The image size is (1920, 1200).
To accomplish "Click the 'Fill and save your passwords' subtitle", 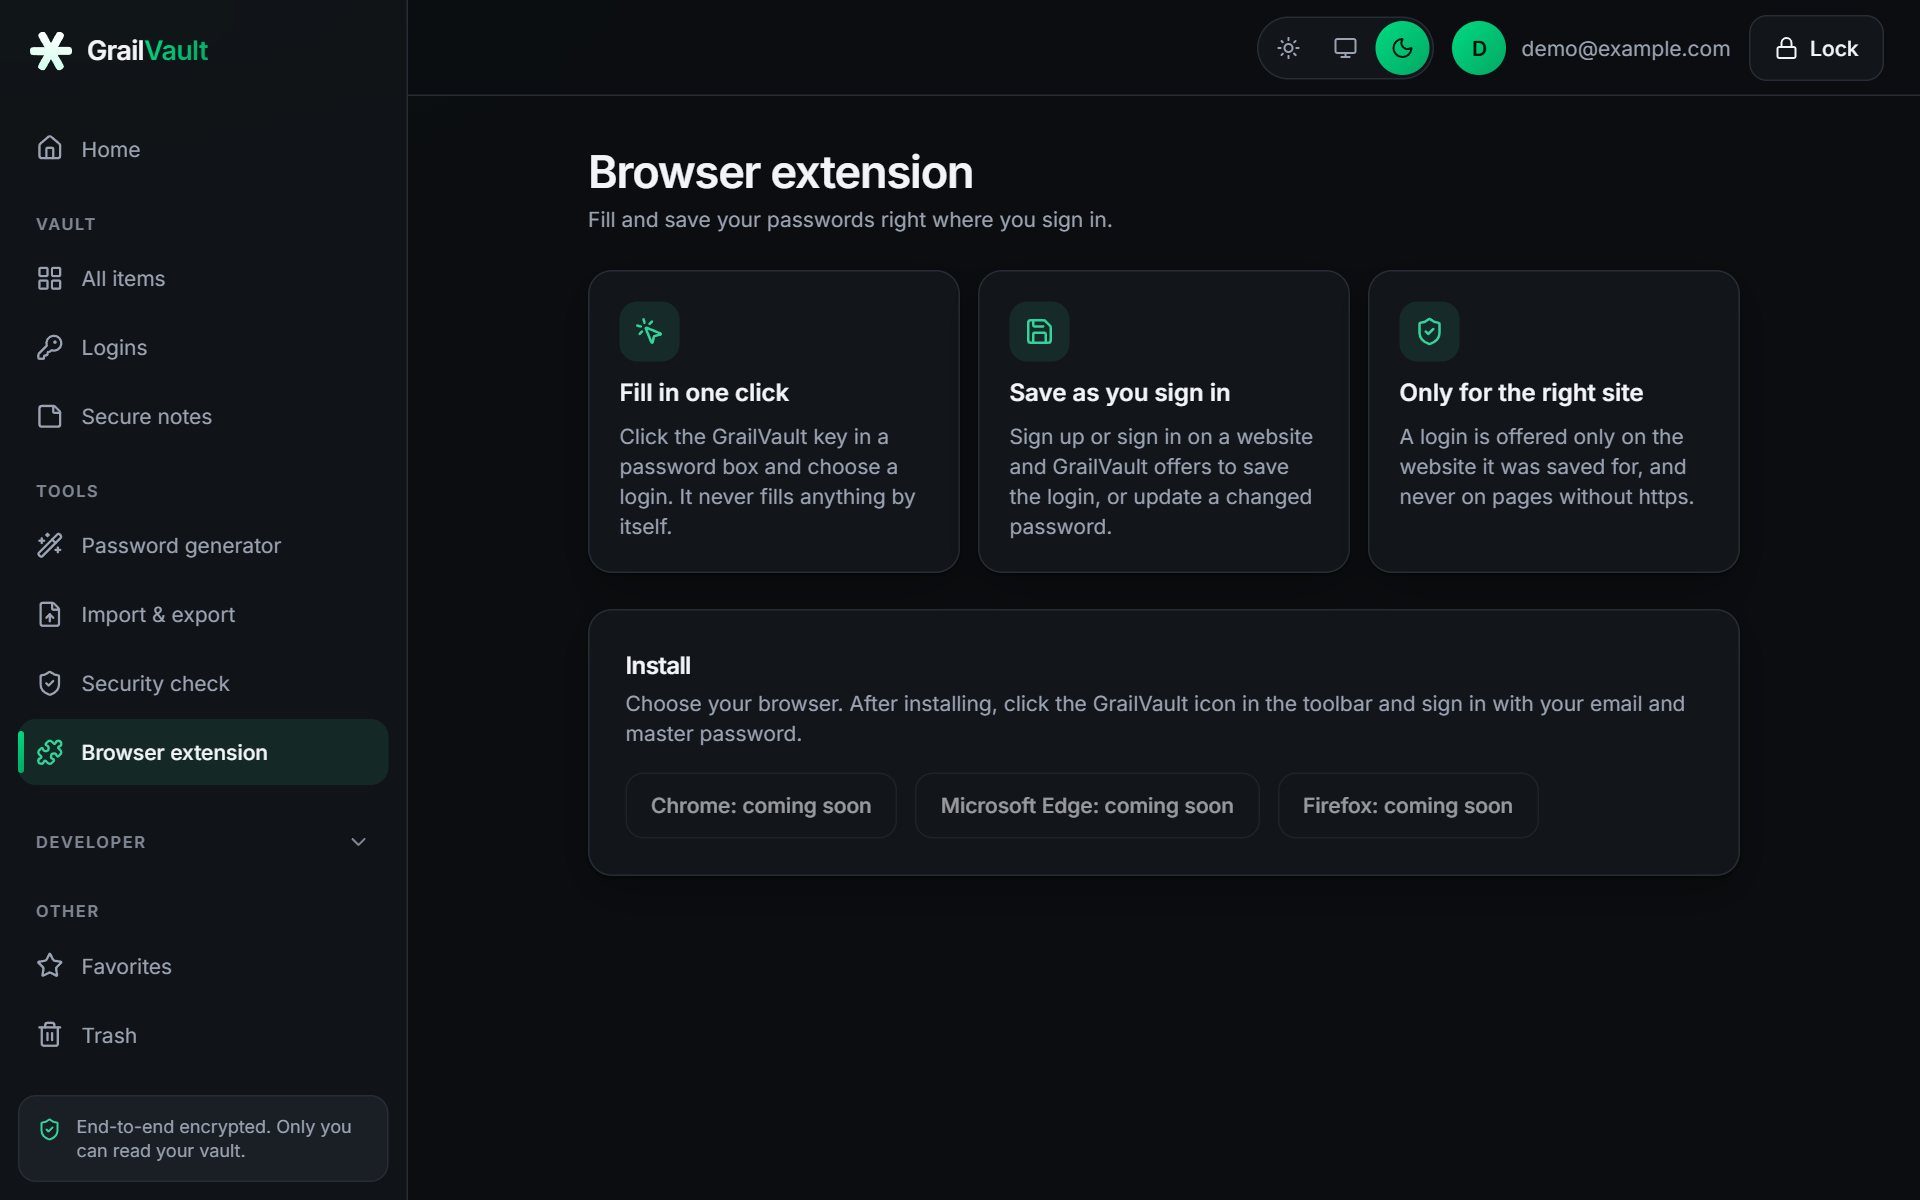I will click(x=849, y=219).
